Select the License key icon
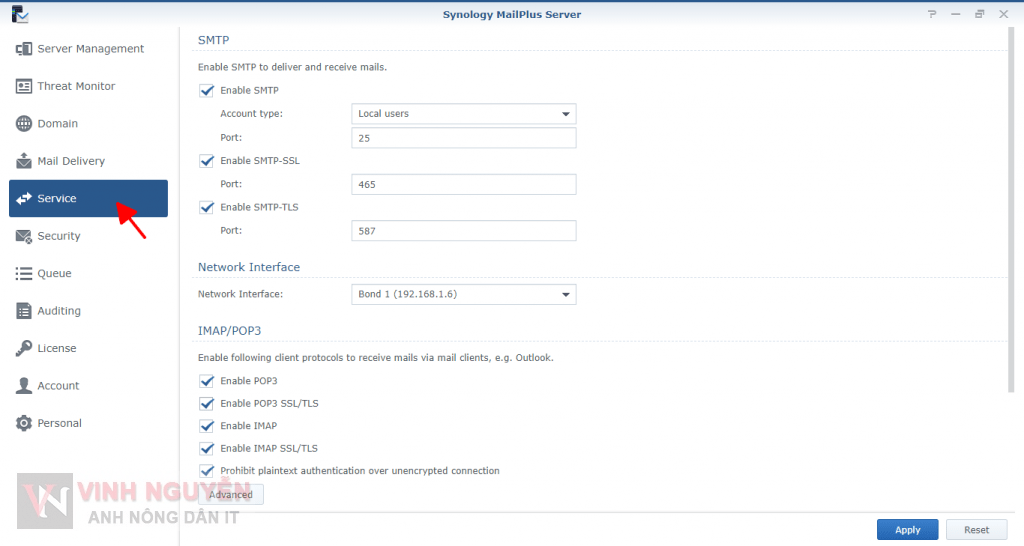This screenshot has width=1024, height=546. pos(24,348)
